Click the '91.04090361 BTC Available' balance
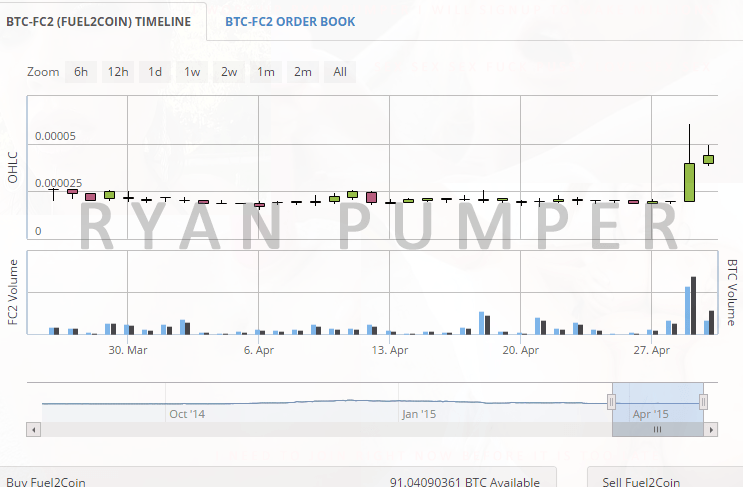Screen dimensions: 743x487 (x=465, y=482)
